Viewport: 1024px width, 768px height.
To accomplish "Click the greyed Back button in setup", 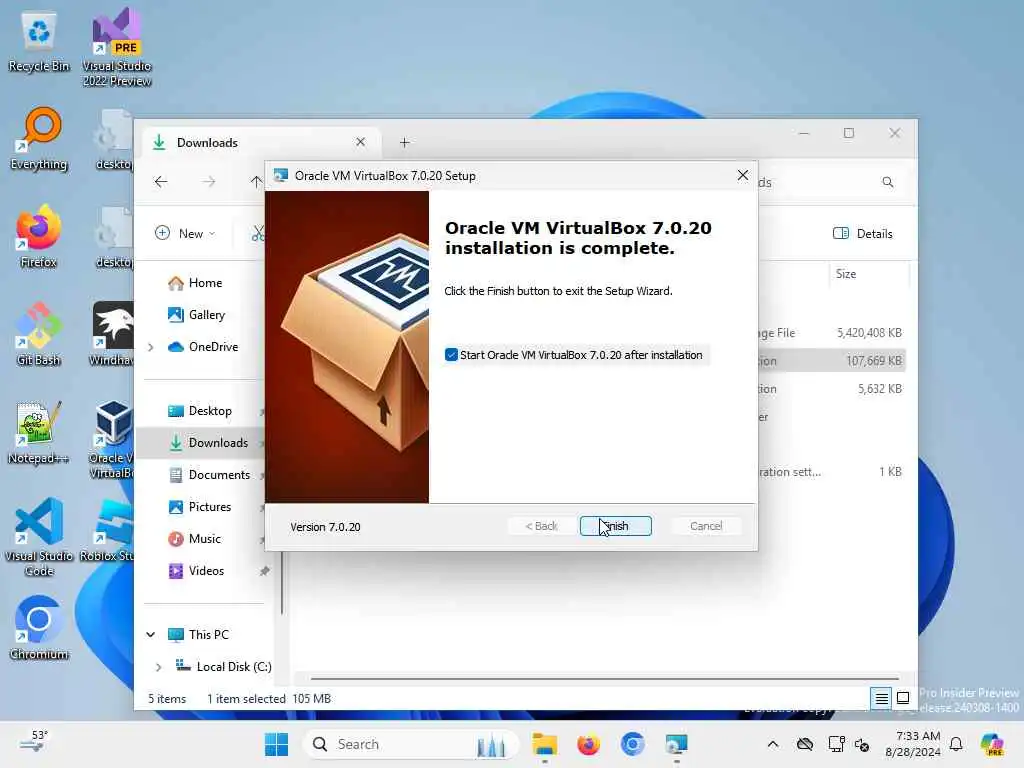I will (x=541, y=526).
